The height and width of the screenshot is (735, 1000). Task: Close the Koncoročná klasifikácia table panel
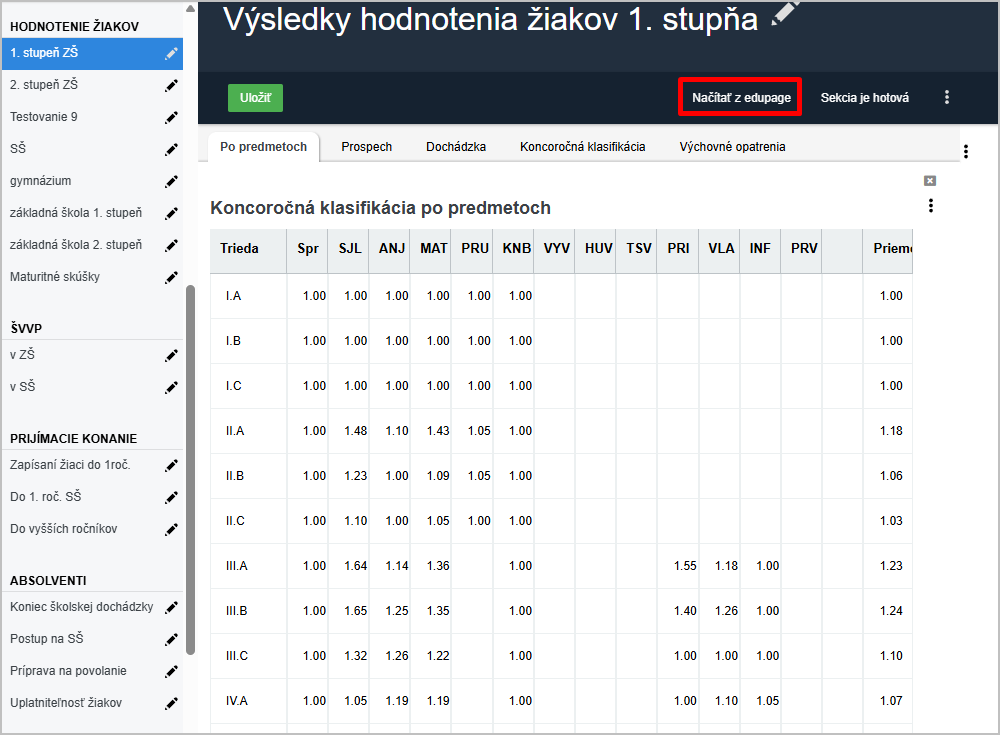pyautogui.click(x=930, y=181)
